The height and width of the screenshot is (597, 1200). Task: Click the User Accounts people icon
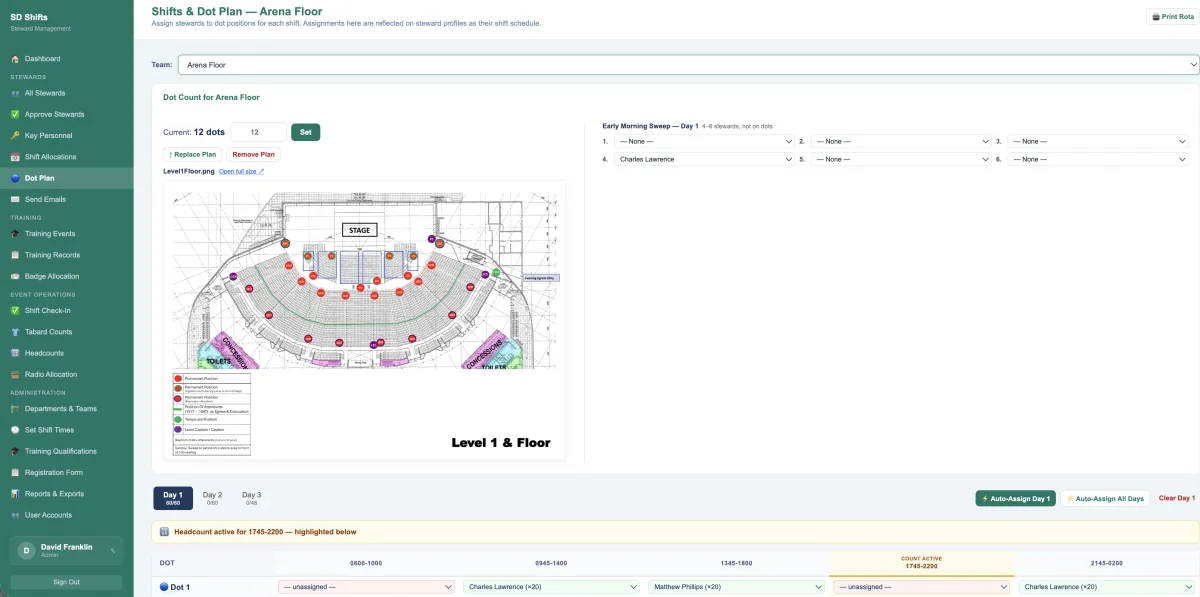click(x=15, y=515)
